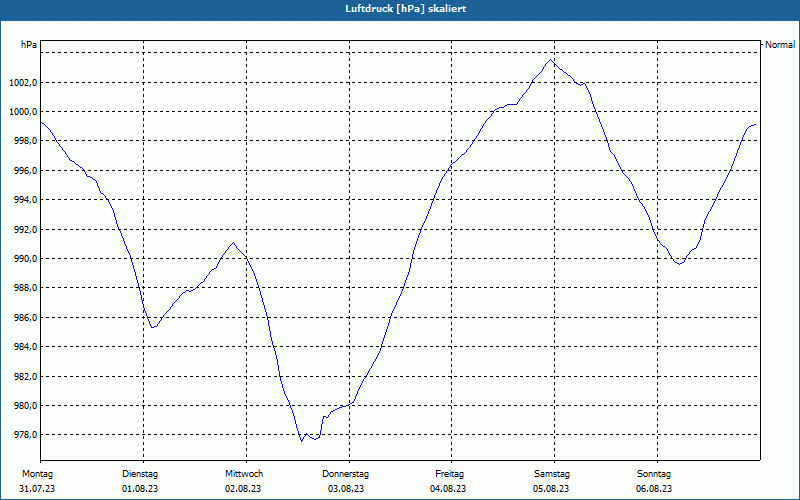Click the 990,0 axis value
This screenshot has height=500, width=800.
tap(25, 259)
